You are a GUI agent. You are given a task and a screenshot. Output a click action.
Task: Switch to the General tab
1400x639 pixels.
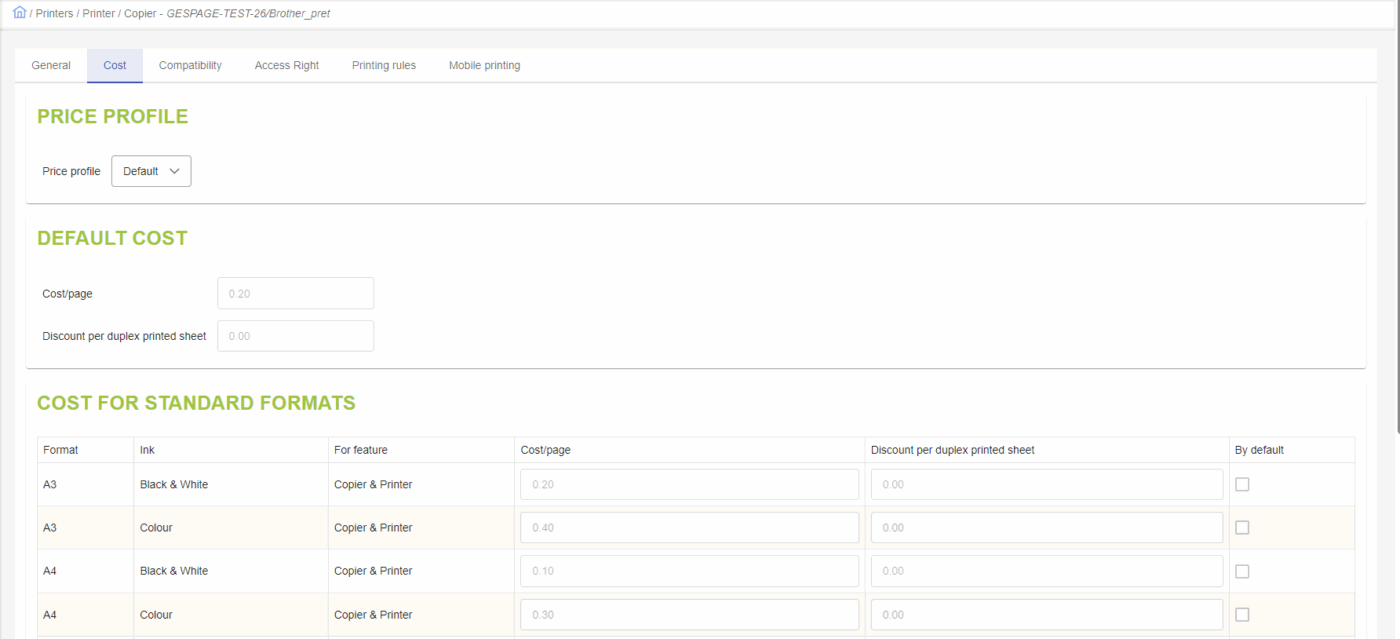(x=51, y=65)
